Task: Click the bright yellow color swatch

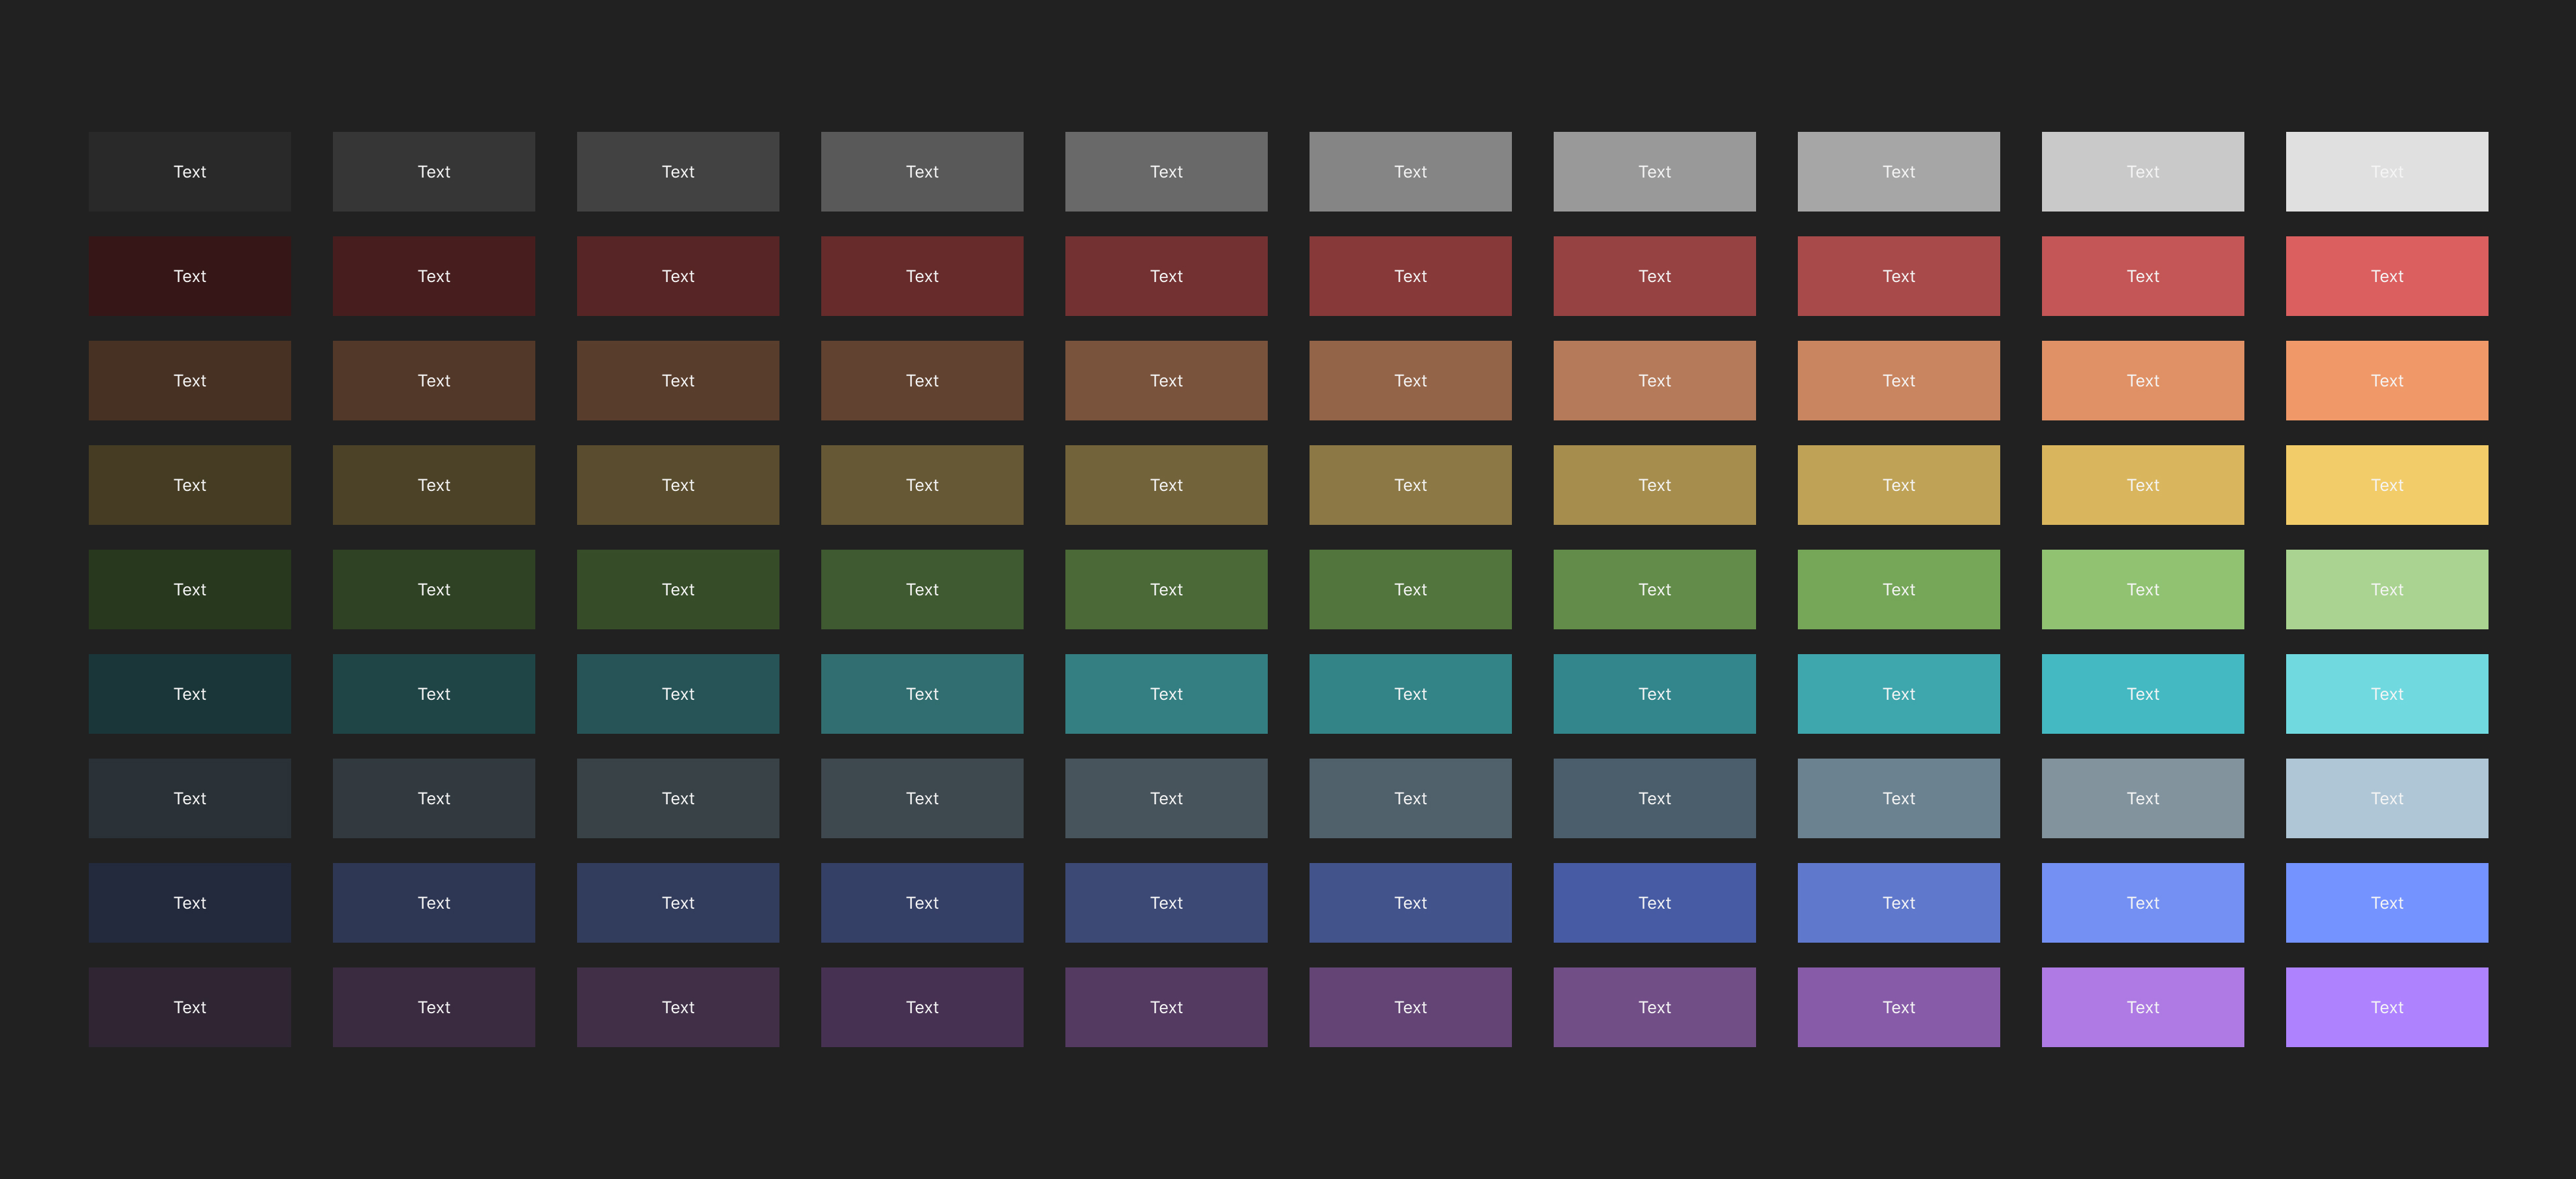Action: click(x=2385, y=484)
